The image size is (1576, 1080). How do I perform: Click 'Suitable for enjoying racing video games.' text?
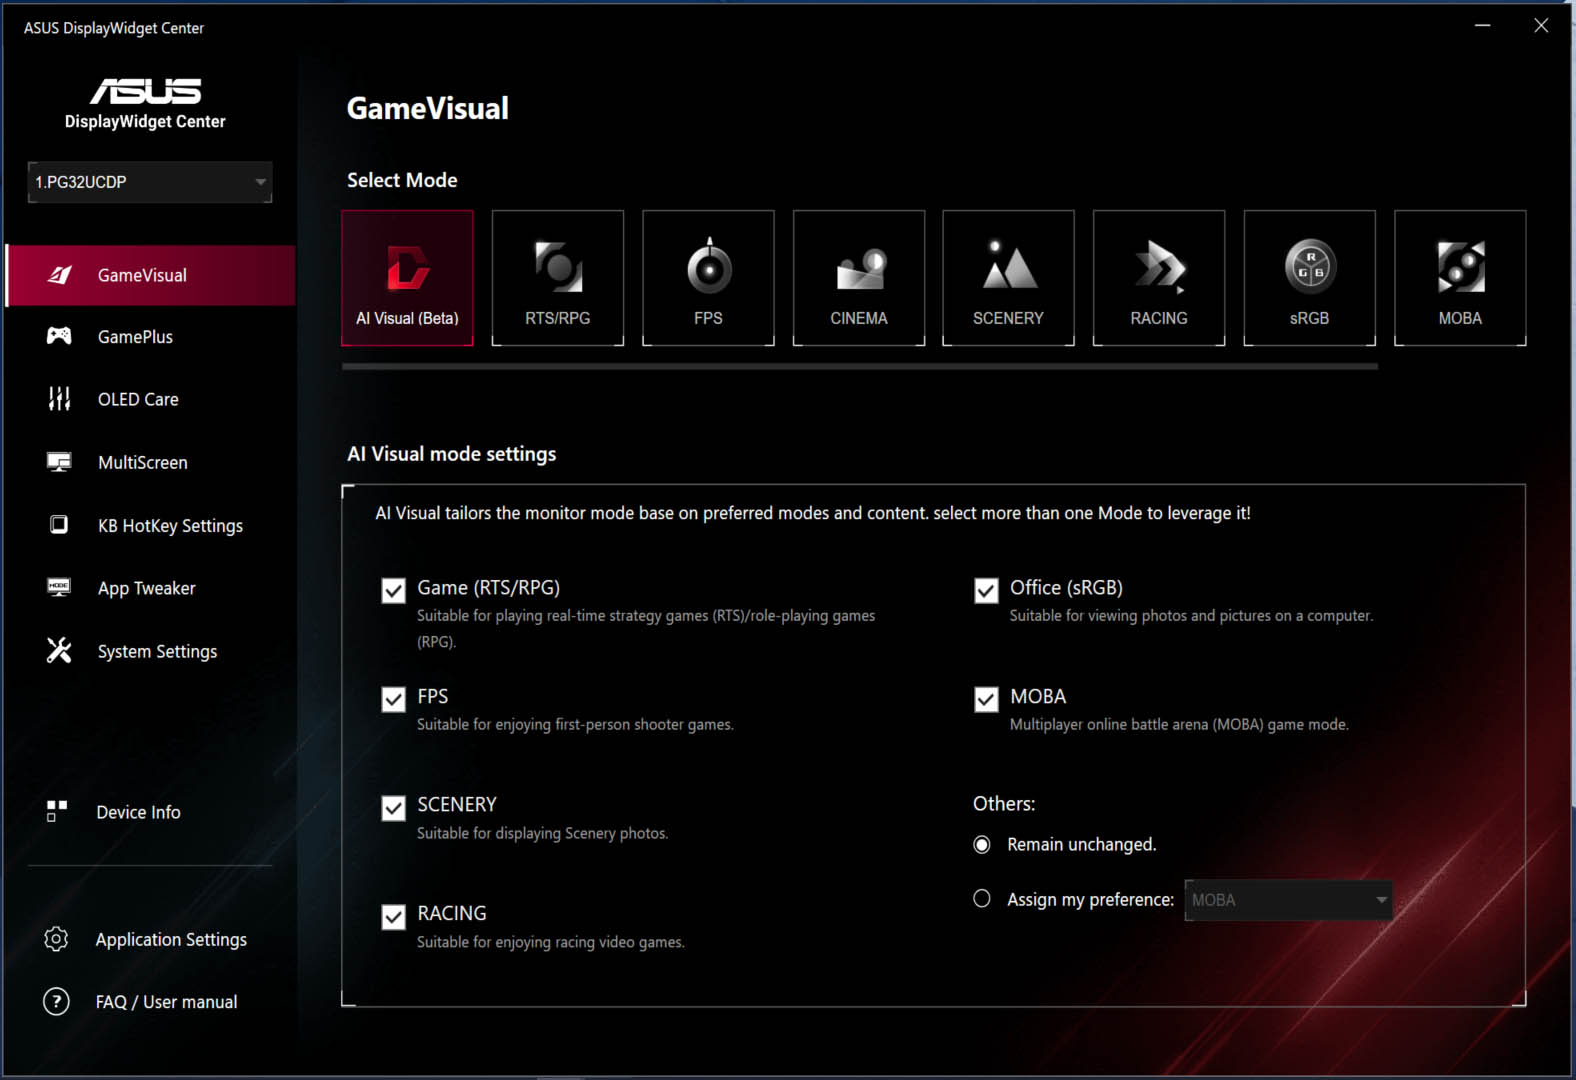[x=551, y=942]
